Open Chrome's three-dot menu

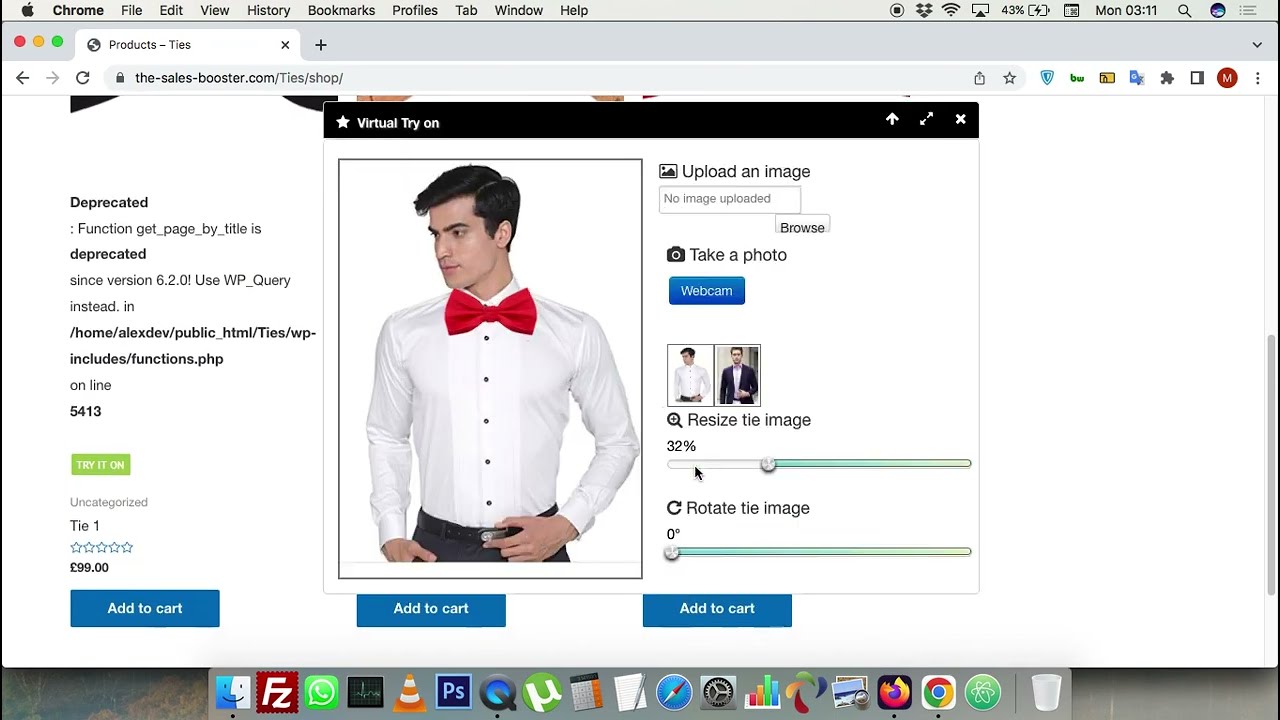[1257, 78]
